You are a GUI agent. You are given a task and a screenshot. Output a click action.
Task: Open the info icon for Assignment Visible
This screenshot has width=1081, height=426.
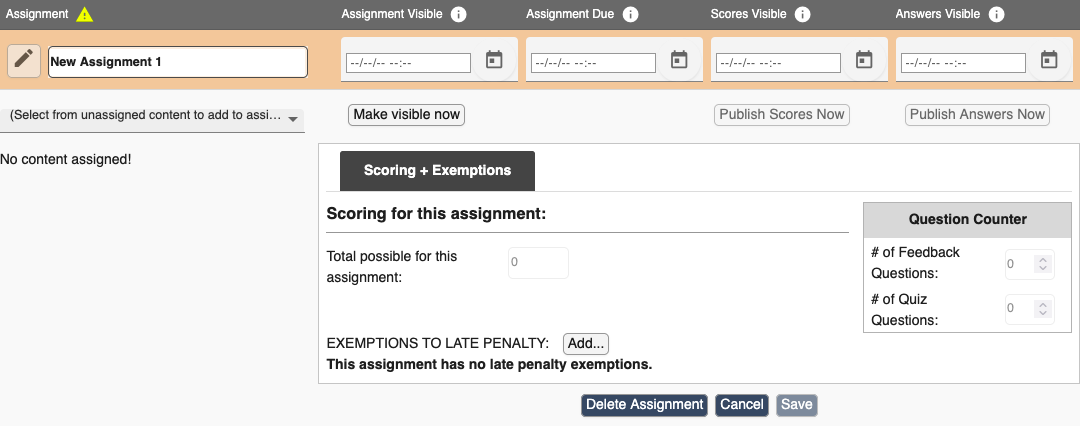(458, 14)
